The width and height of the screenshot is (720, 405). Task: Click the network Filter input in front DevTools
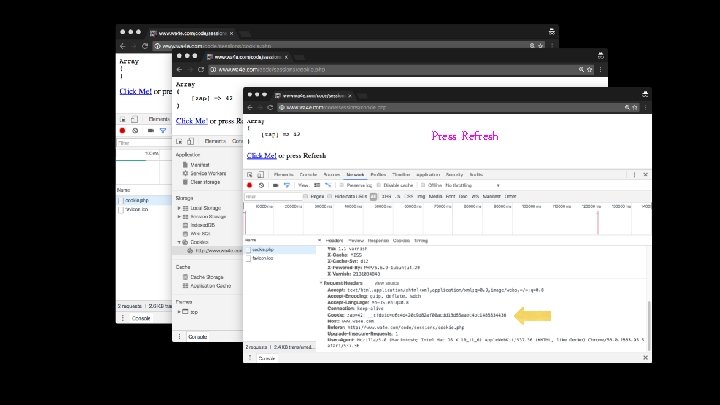(x=273, y=197)
